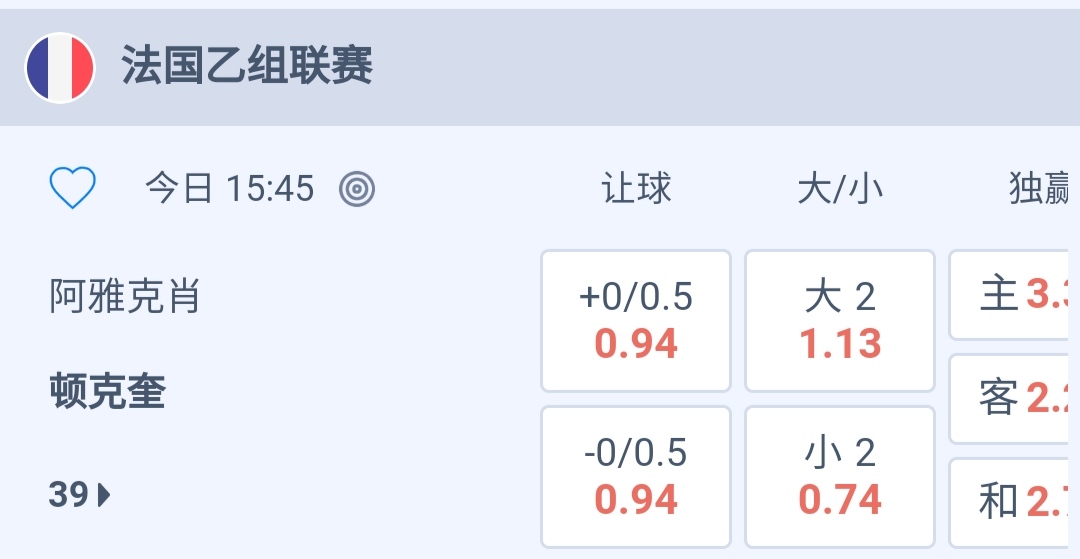
Task: Select the 独赢 column header
Action: 1040,188
